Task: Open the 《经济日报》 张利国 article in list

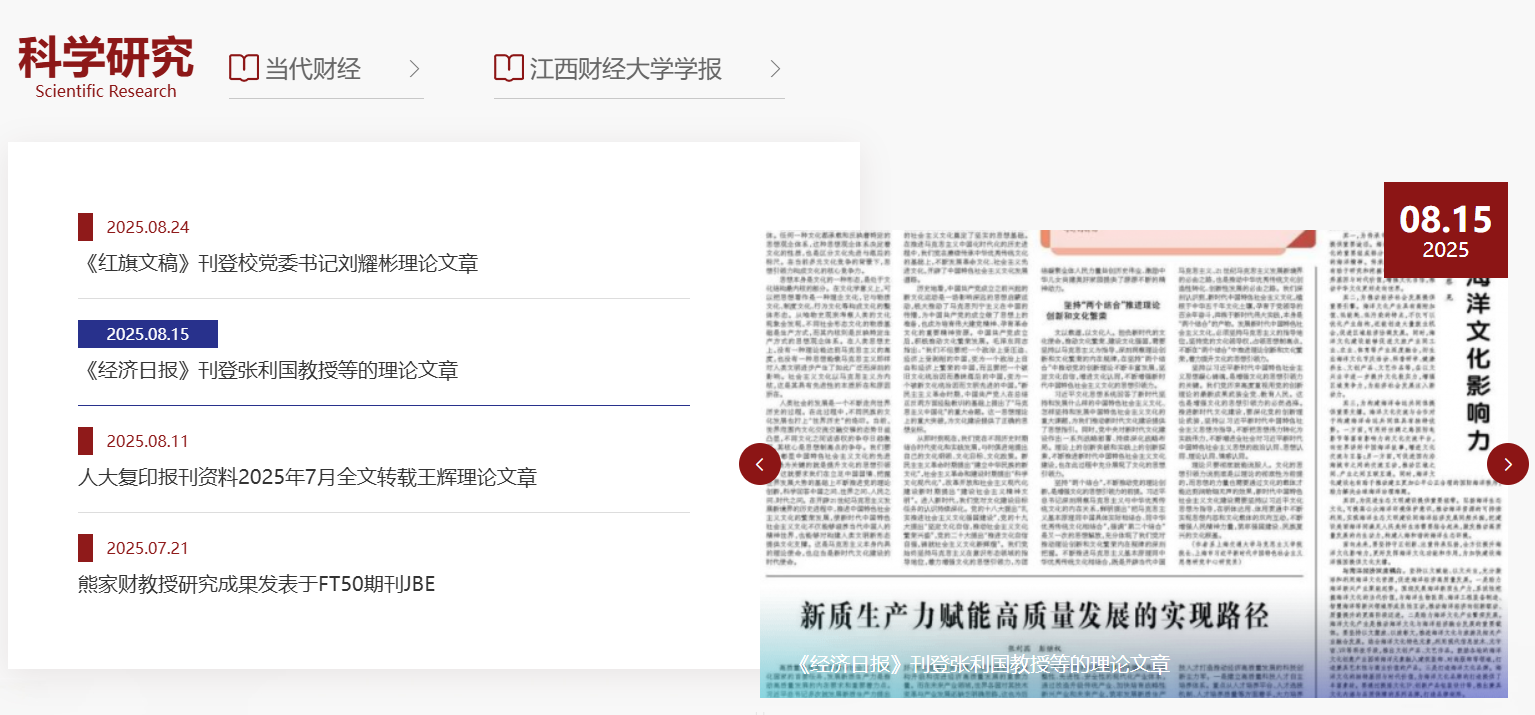Action: pos(268,370)
